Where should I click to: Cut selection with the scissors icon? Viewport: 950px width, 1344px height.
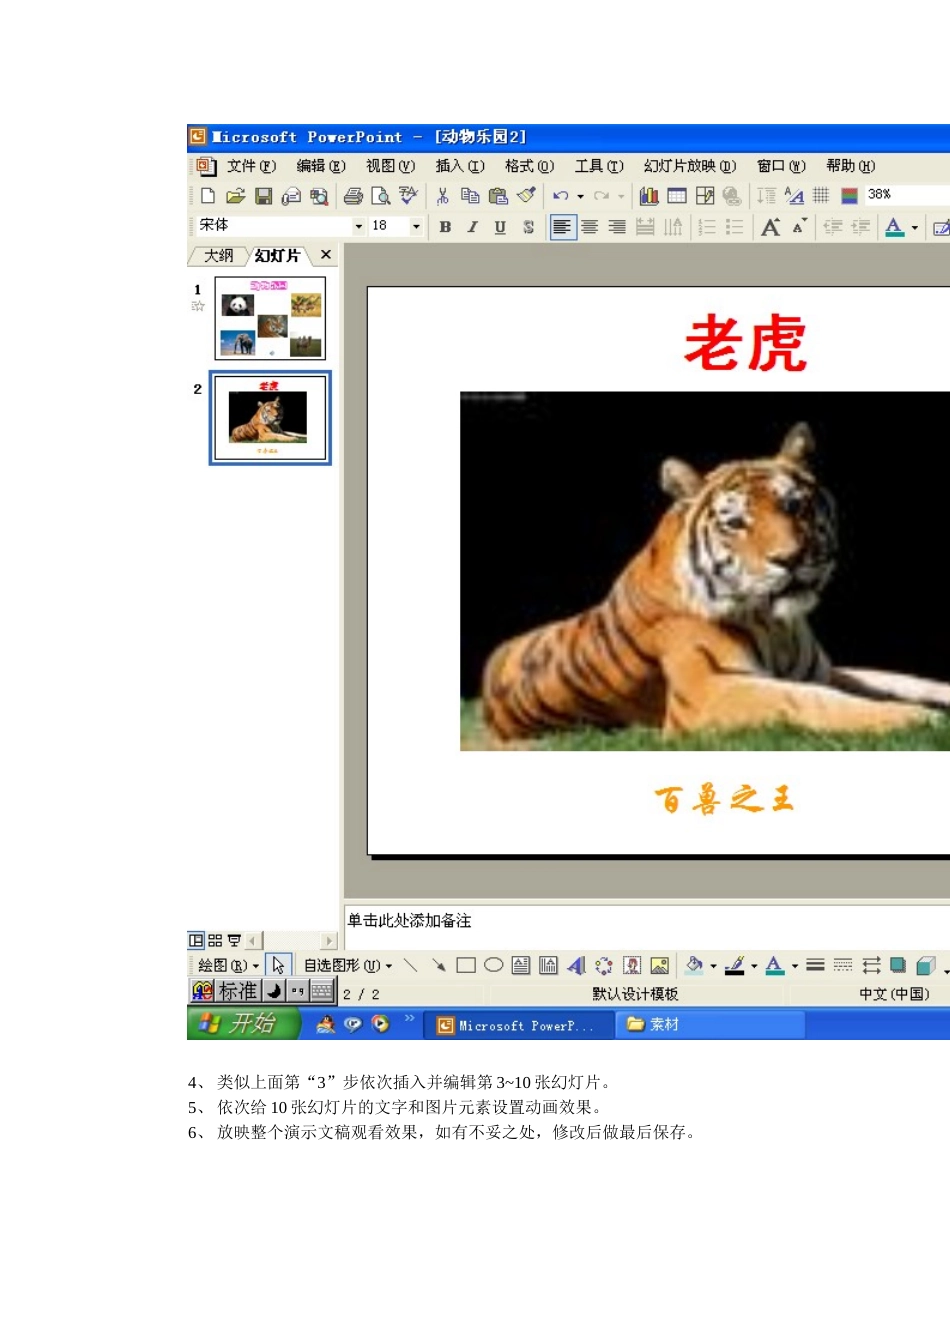pyautogui.click(x=443, y=196)
